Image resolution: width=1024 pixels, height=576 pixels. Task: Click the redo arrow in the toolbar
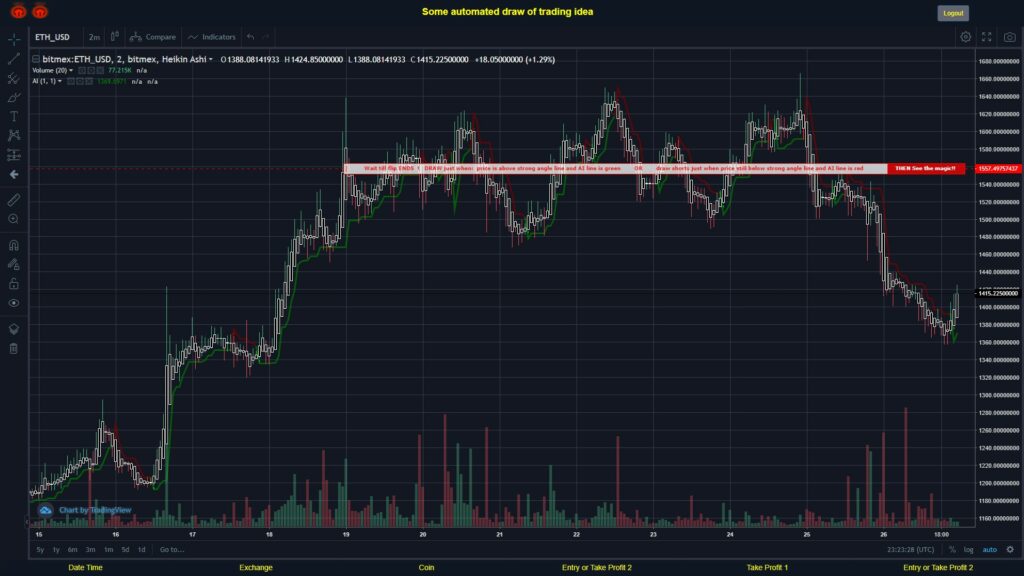click(266, 37)
